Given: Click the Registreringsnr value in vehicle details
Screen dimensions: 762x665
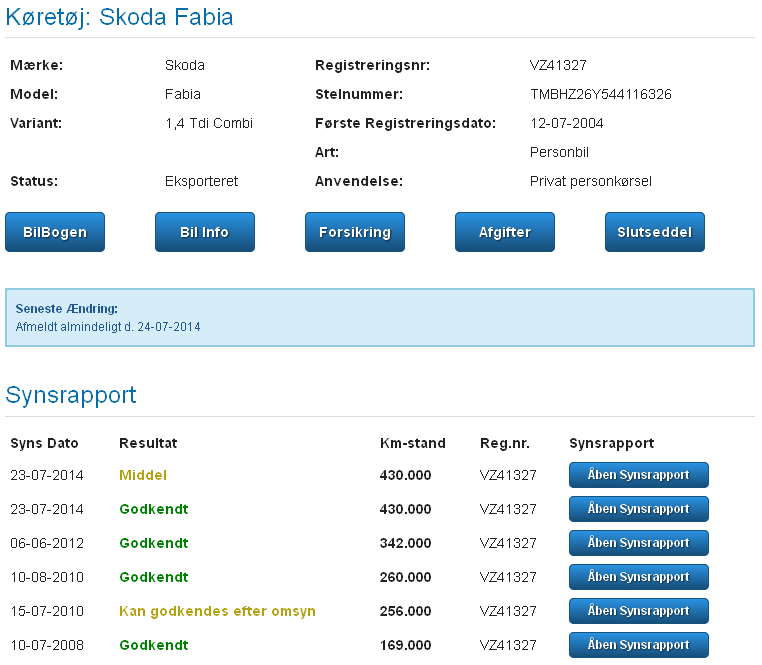Looking at the screenshot, I should click(558, 65).
